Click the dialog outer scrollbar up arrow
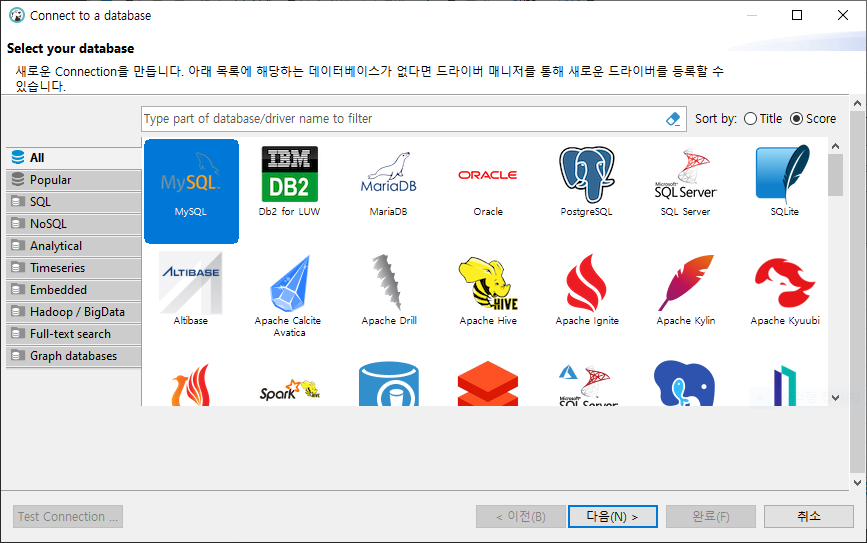Viewport: 867px width, 543px height. (x=857, y=103)
